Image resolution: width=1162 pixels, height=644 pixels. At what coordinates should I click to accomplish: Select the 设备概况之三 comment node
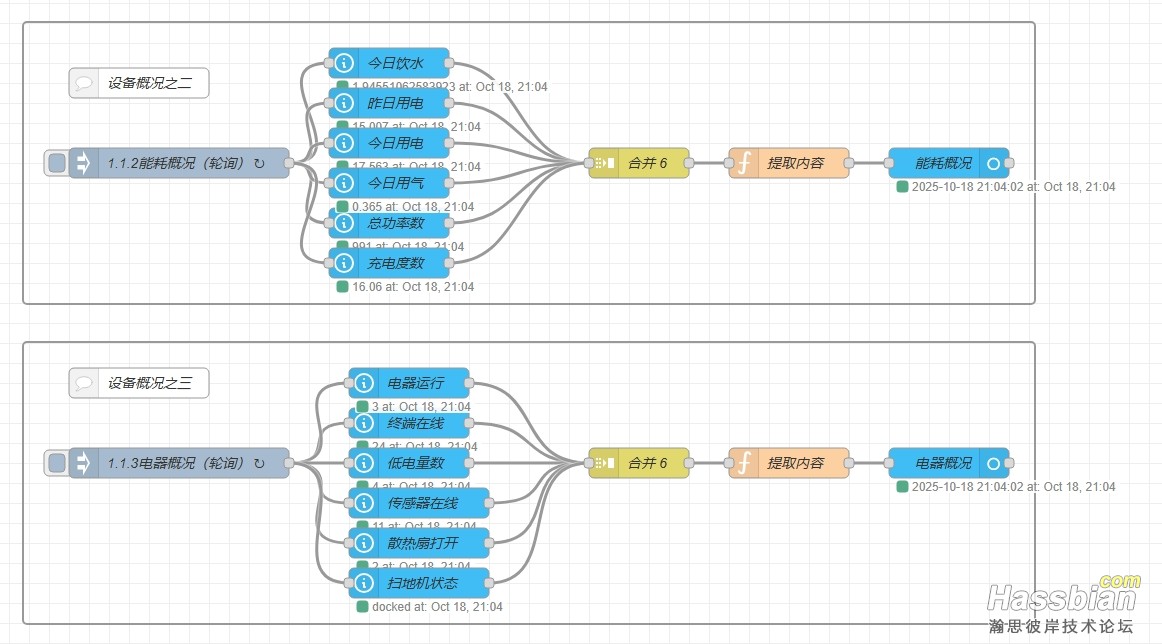point(152,383)
